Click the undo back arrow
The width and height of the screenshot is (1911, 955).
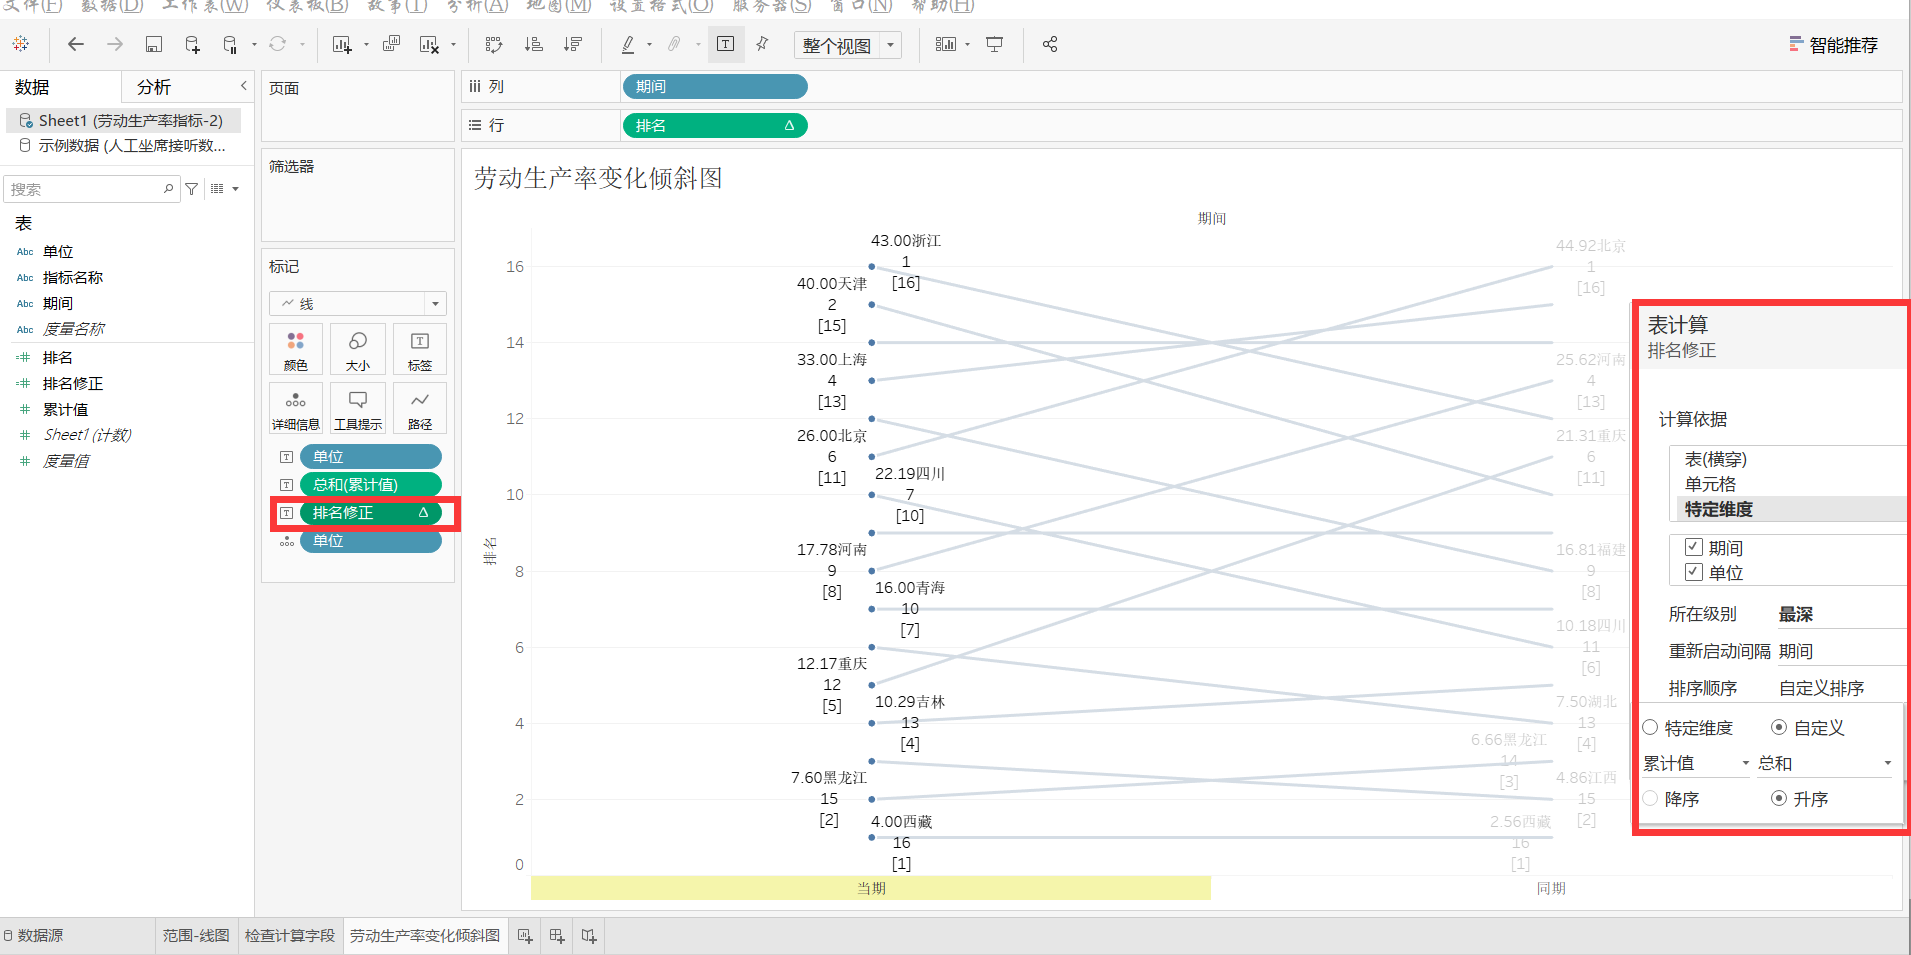(75, 44)
